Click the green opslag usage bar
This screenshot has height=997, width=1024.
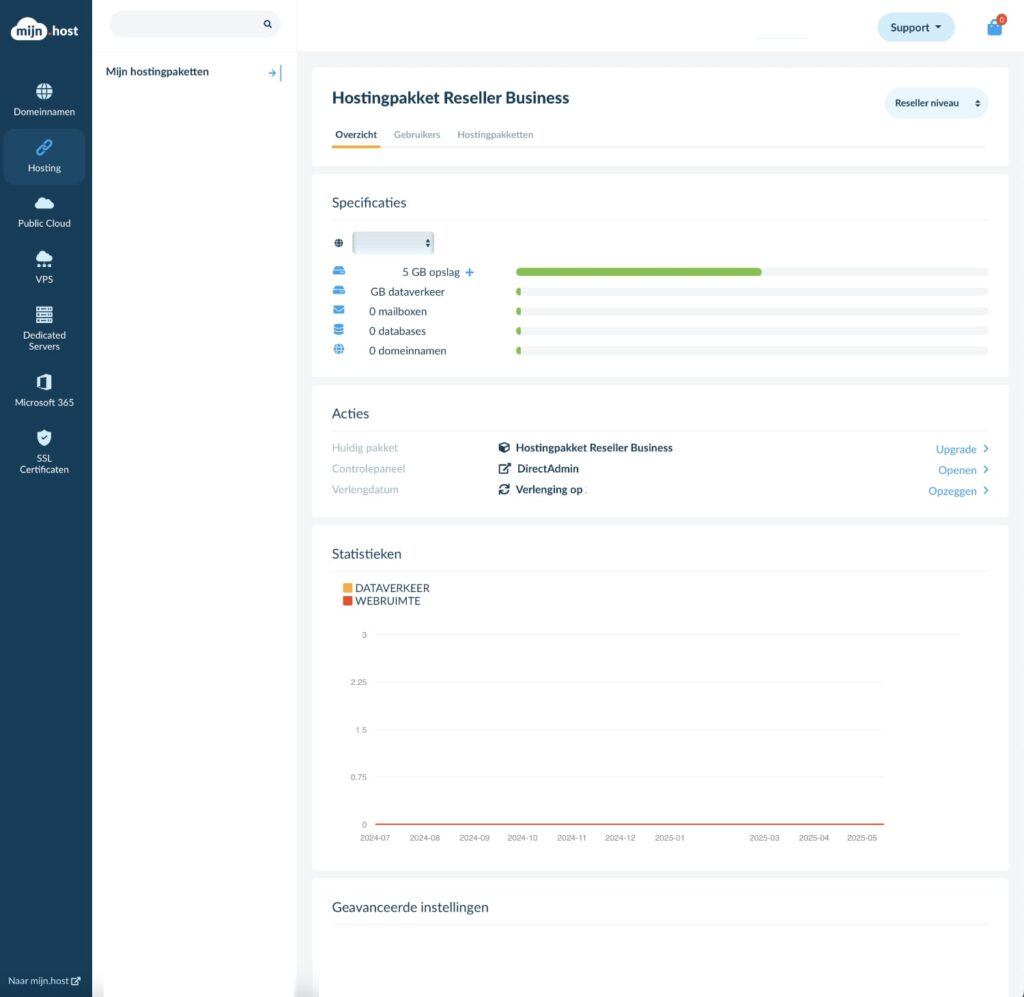(x=638, y=272)
